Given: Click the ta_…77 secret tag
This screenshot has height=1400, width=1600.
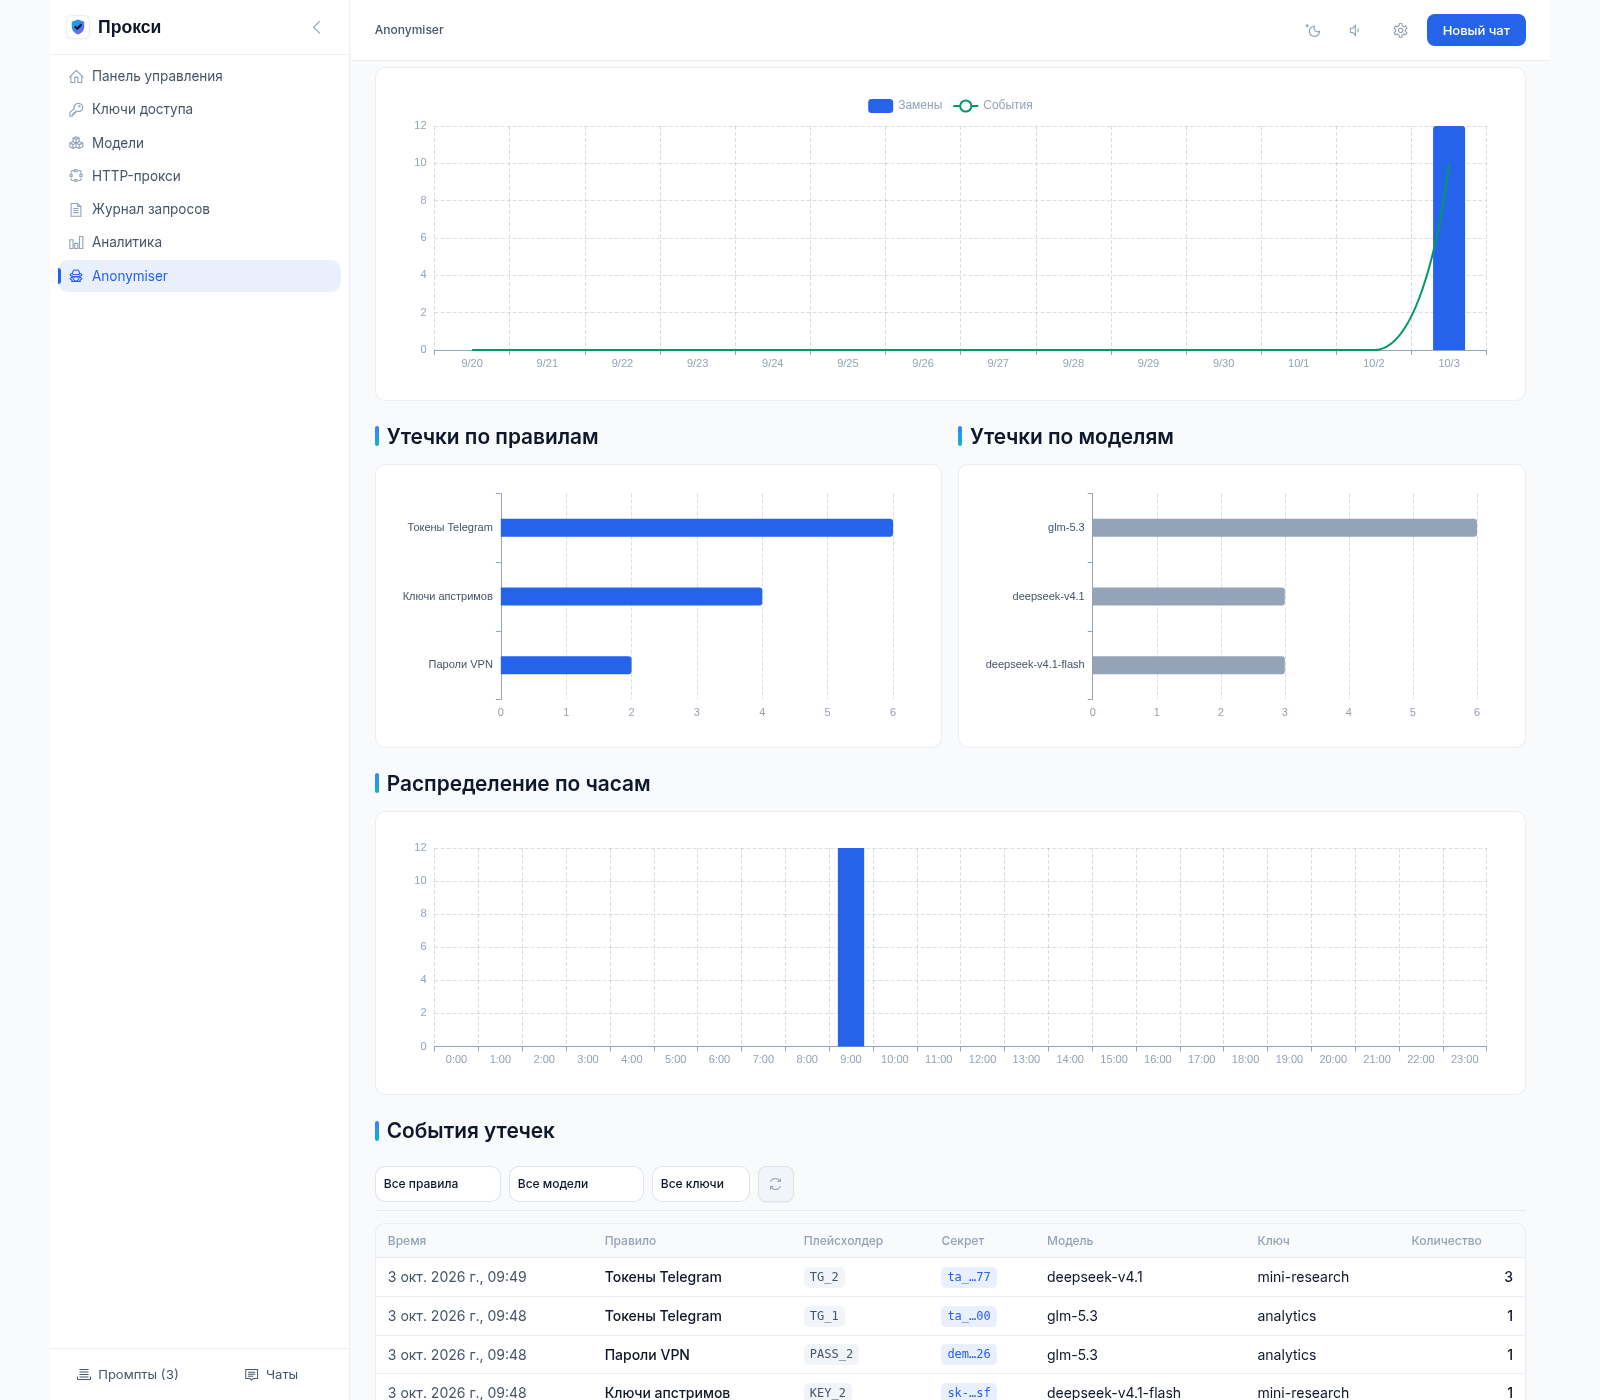Looking at the screenshot, I should pos(969,1277).
